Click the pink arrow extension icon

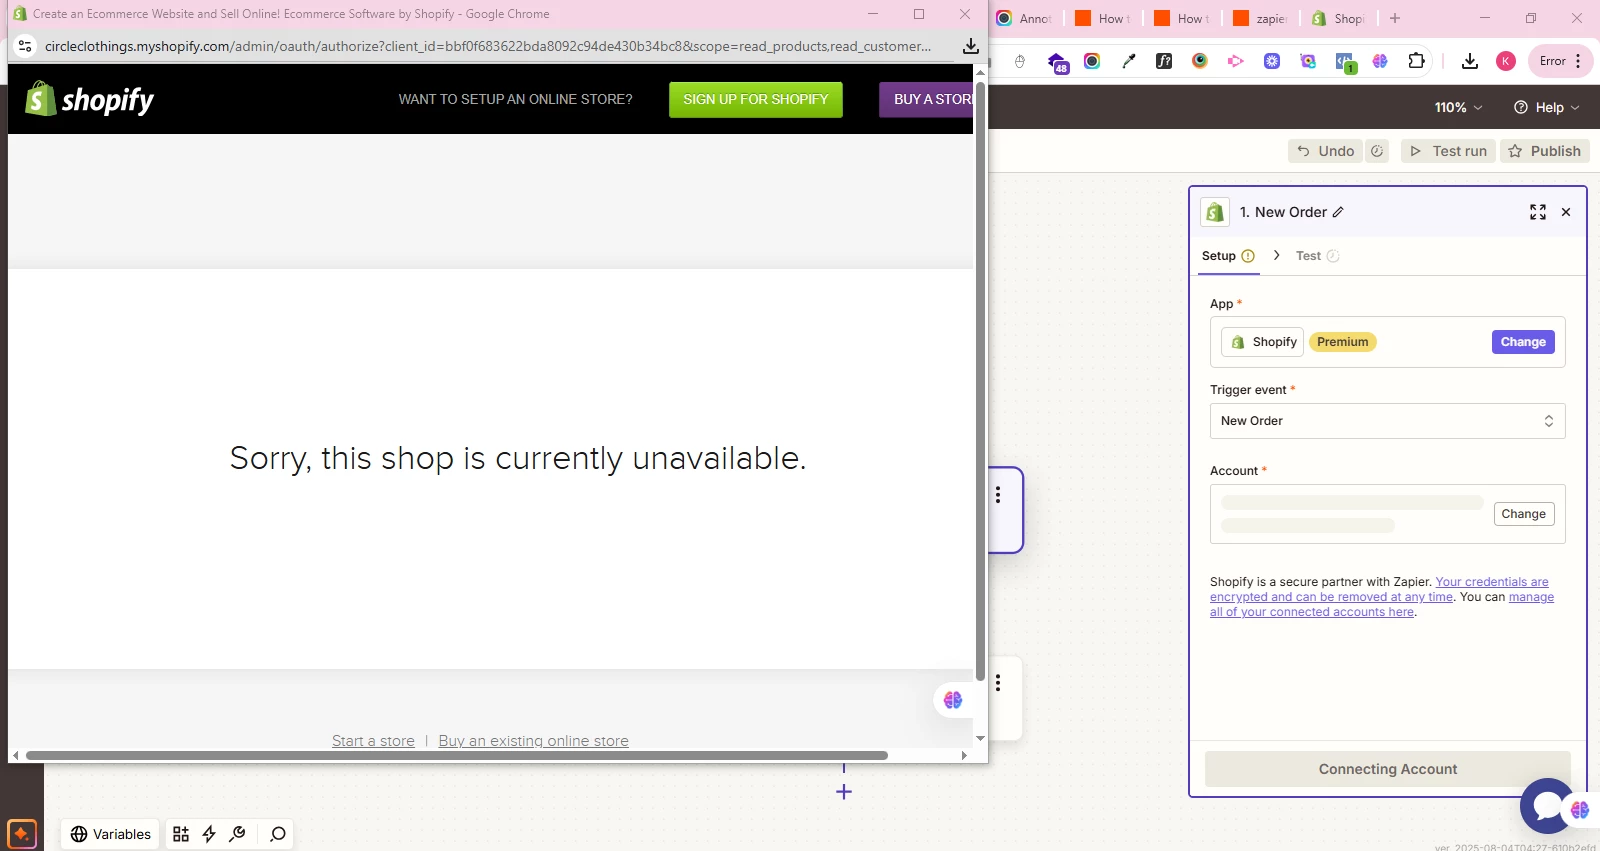1236,61
